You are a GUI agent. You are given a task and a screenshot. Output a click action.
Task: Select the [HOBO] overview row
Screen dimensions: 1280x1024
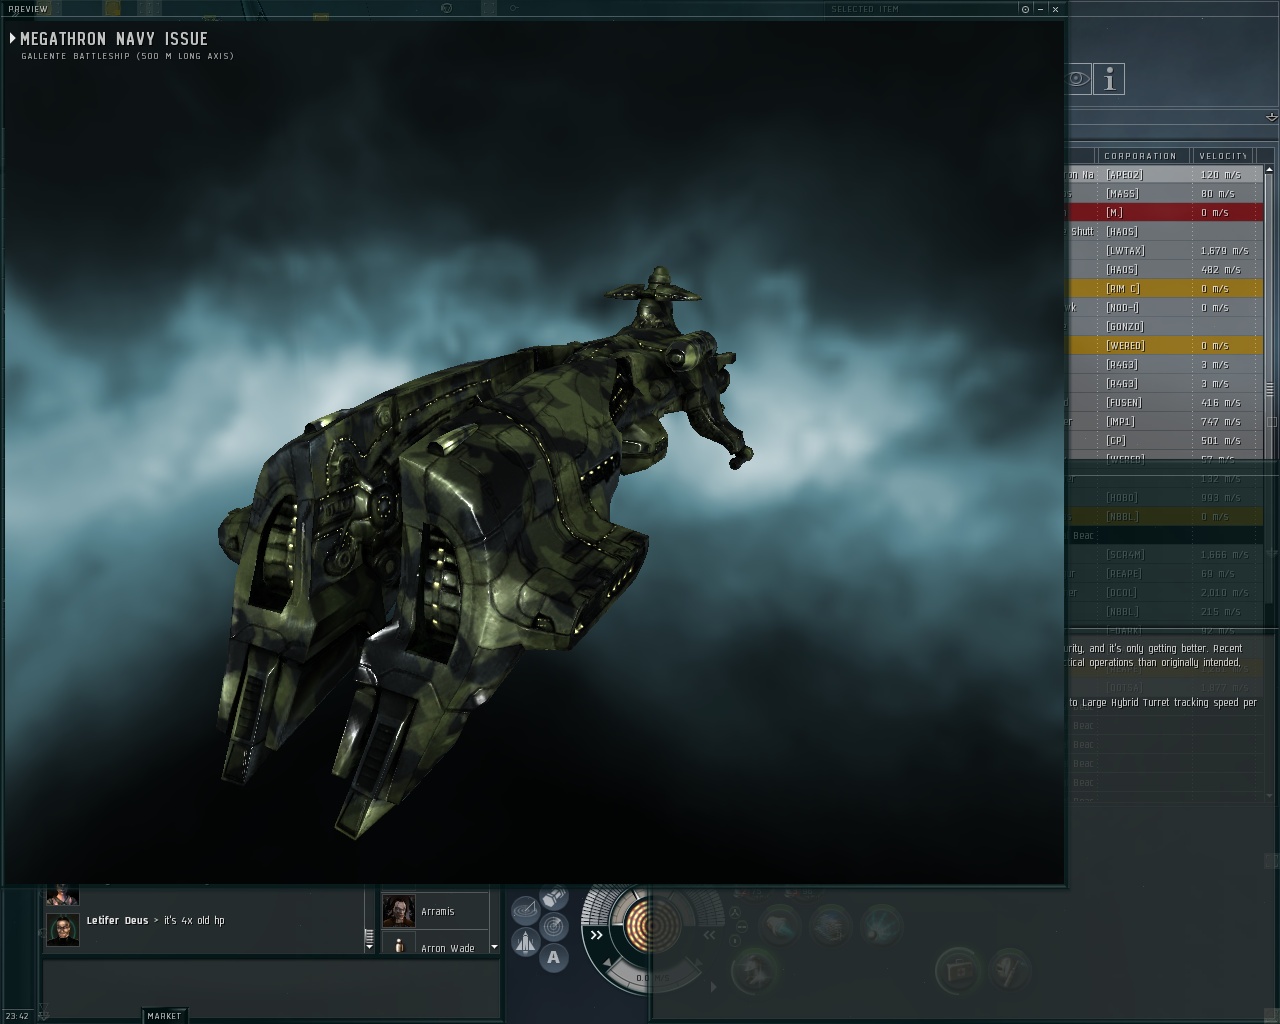[1165, 498]
